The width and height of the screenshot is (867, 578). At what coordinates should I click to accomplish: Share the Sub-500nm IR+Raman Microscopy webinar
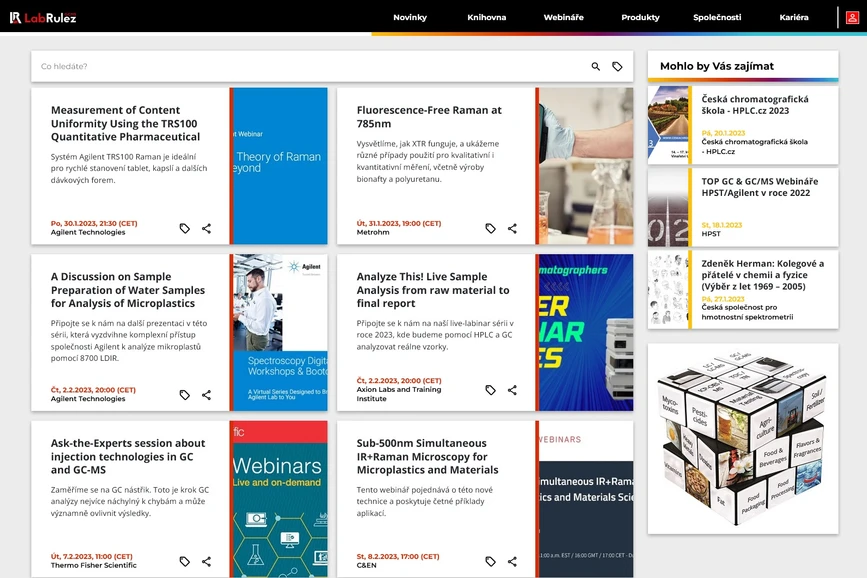tap(513, 562)
